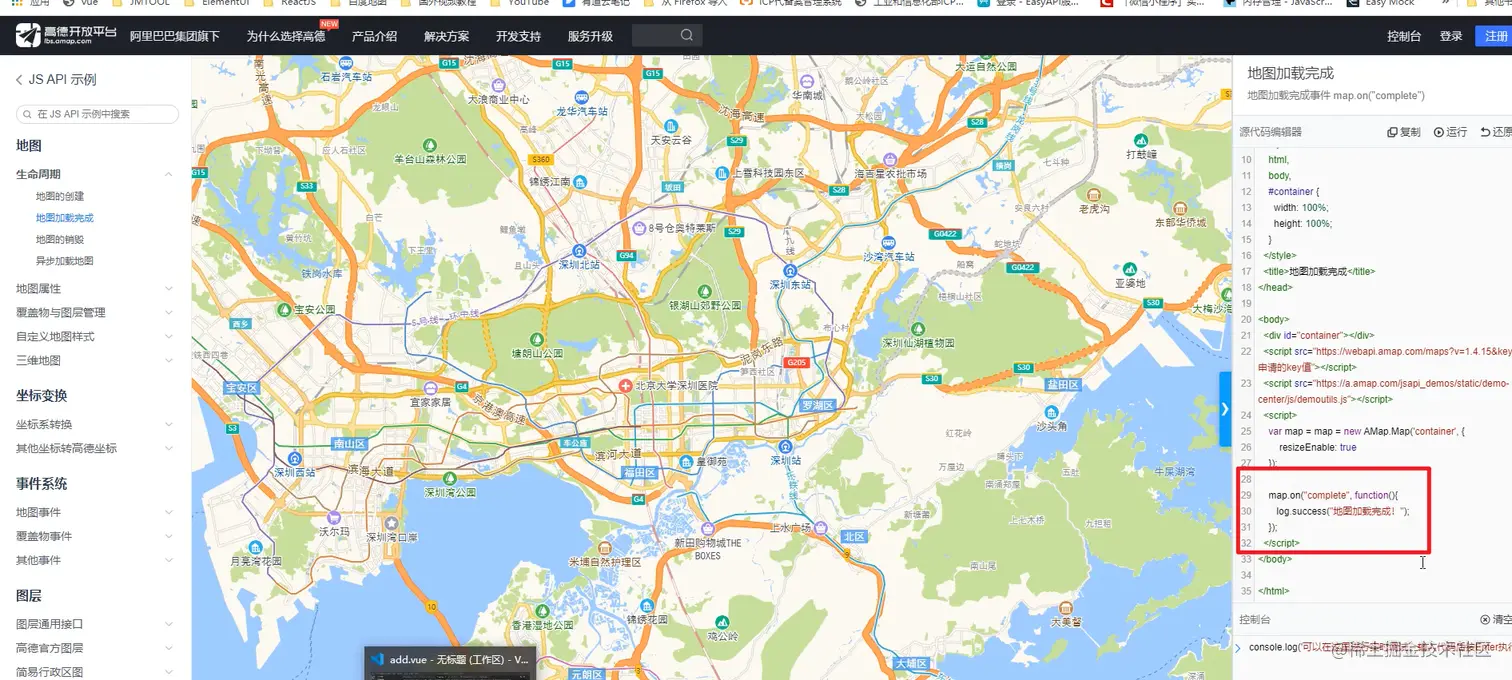The image size is (1512, 680).
Task: Click the 盐田区 district label
Action: [1063, 385]
